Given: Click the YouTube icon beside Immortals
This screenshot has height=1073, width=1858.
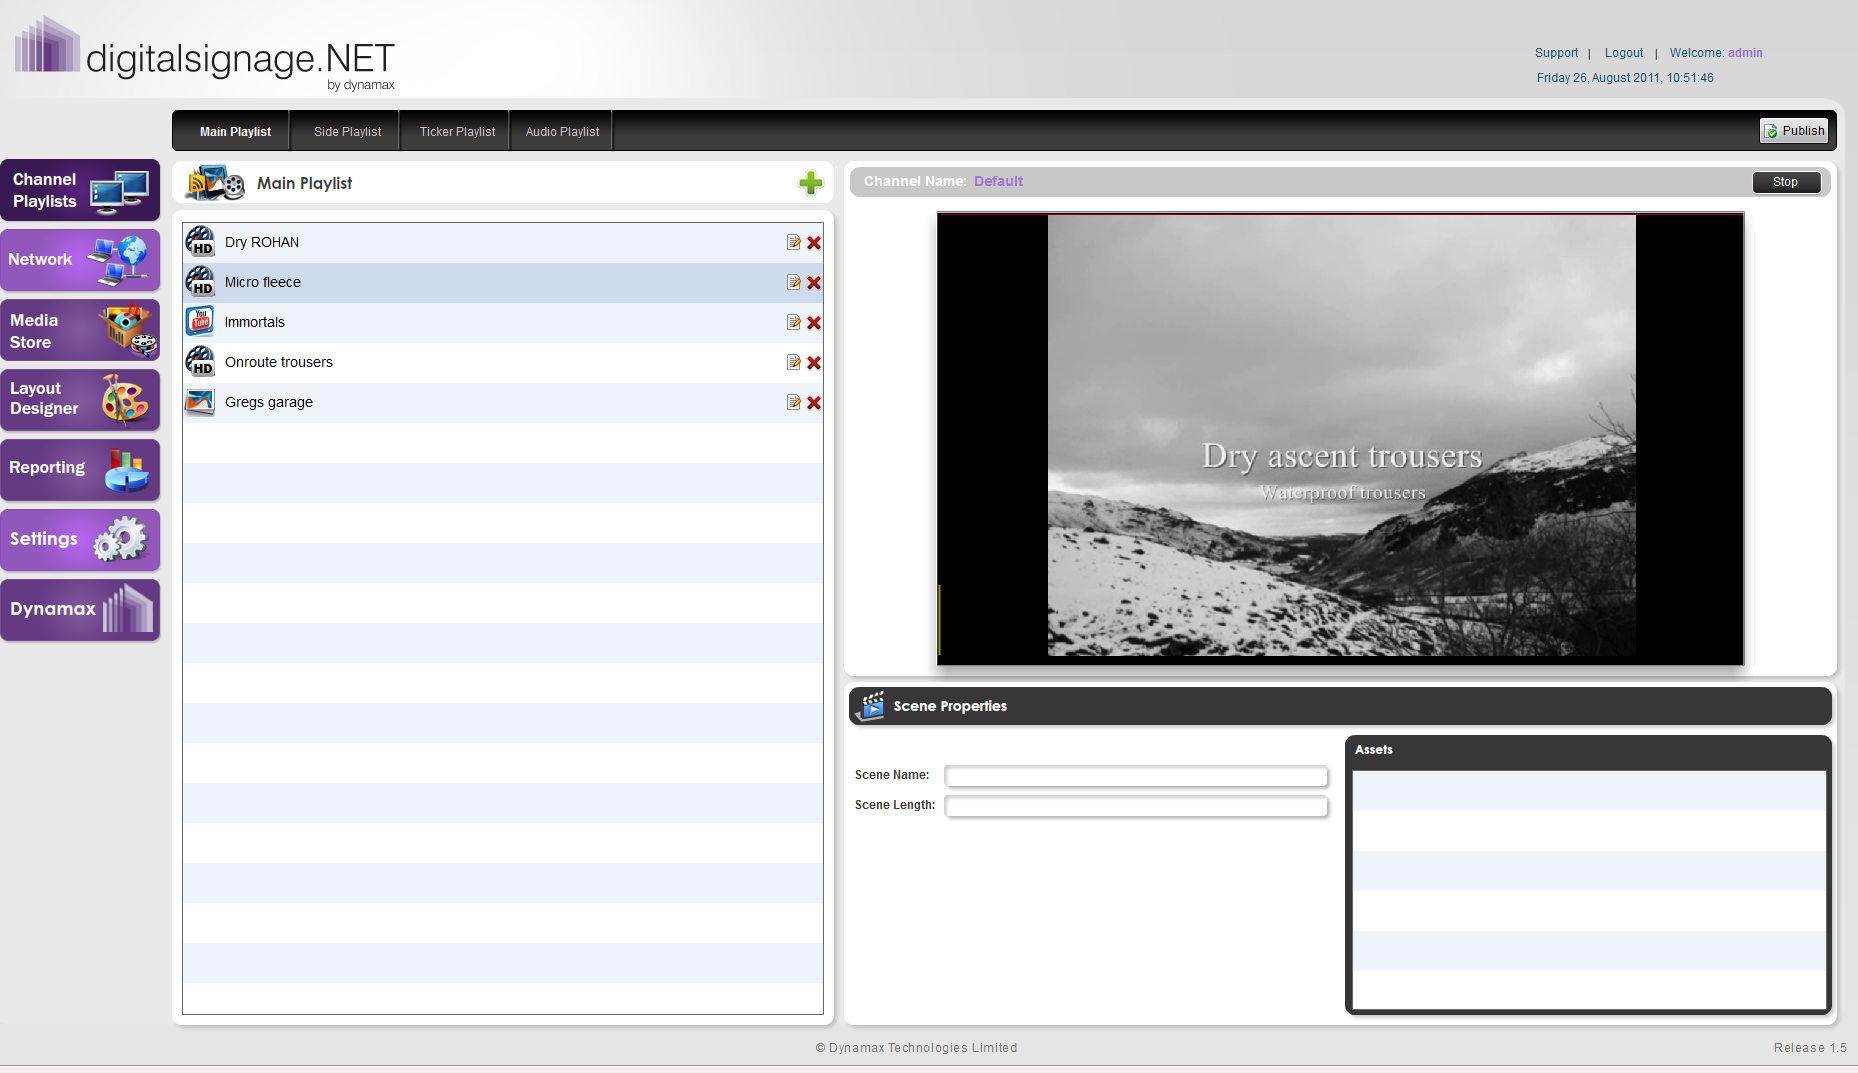Looking at the screenshot, I should 200,321.
